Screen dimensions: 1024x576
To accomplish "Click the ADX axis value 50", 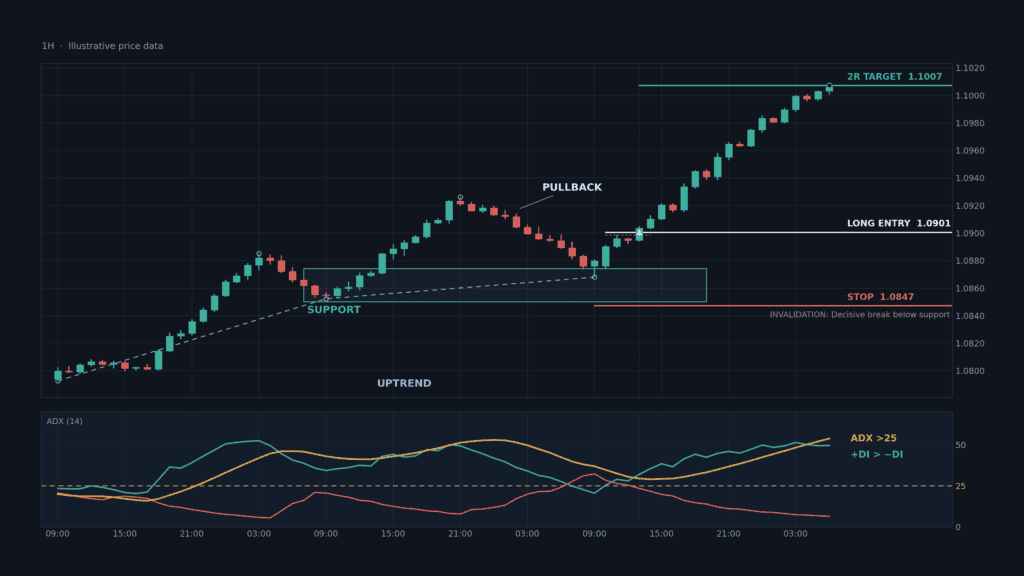I will [x=960, y=445].
